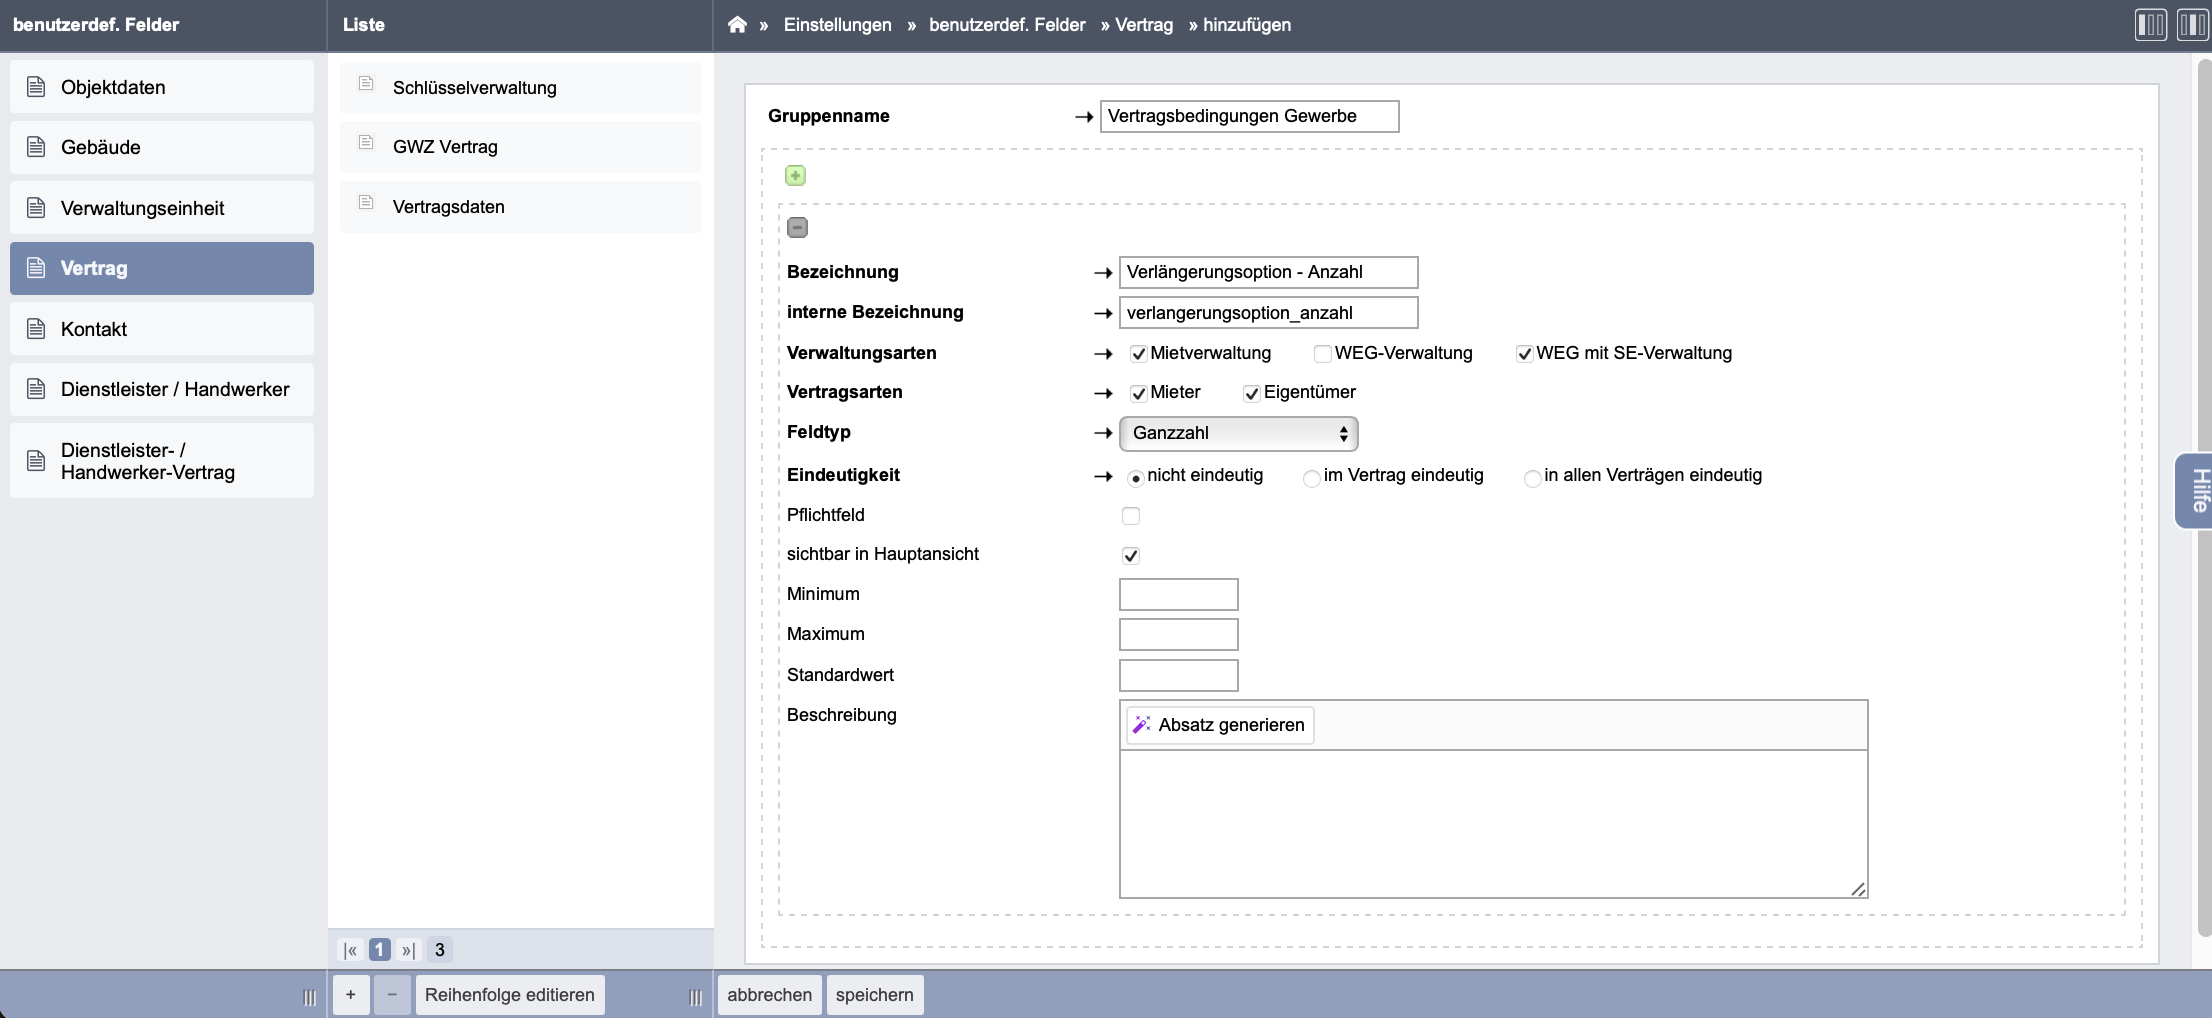Image resolution: width=2212 pixels, height=1018 pixels.
Task: Click the hinzufügen breadcrumb text
Action: pyautogui.click(x=1247, y=25)
